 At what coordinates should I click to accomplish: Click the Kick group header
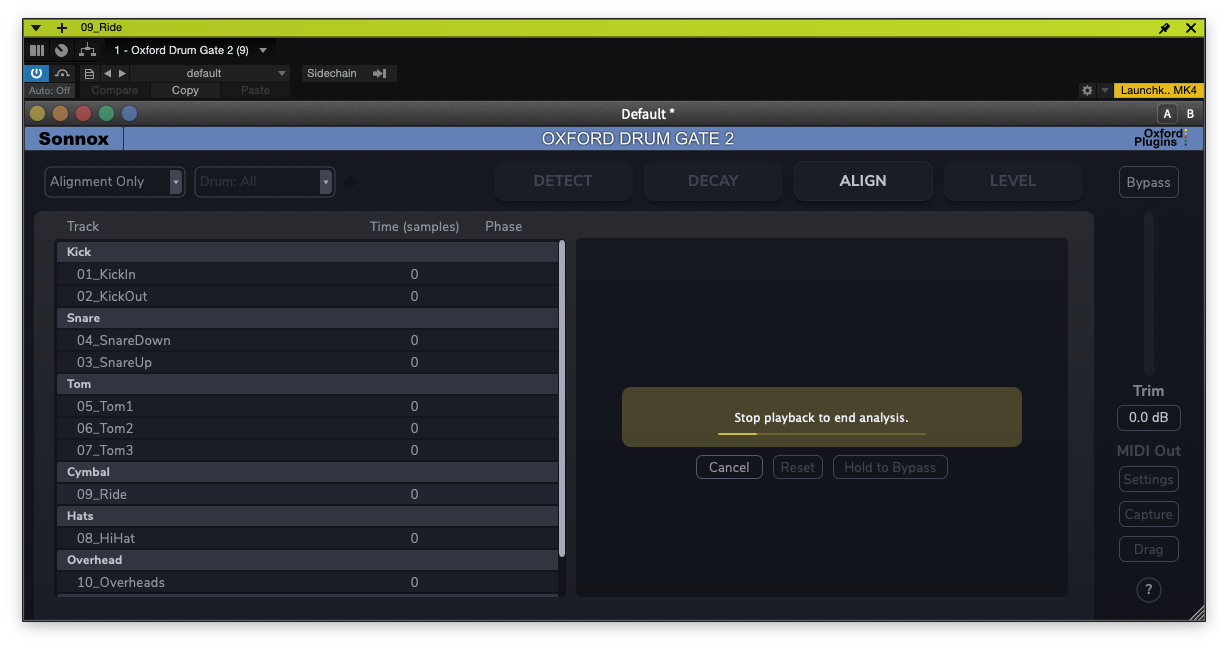[x=307, y=252]
